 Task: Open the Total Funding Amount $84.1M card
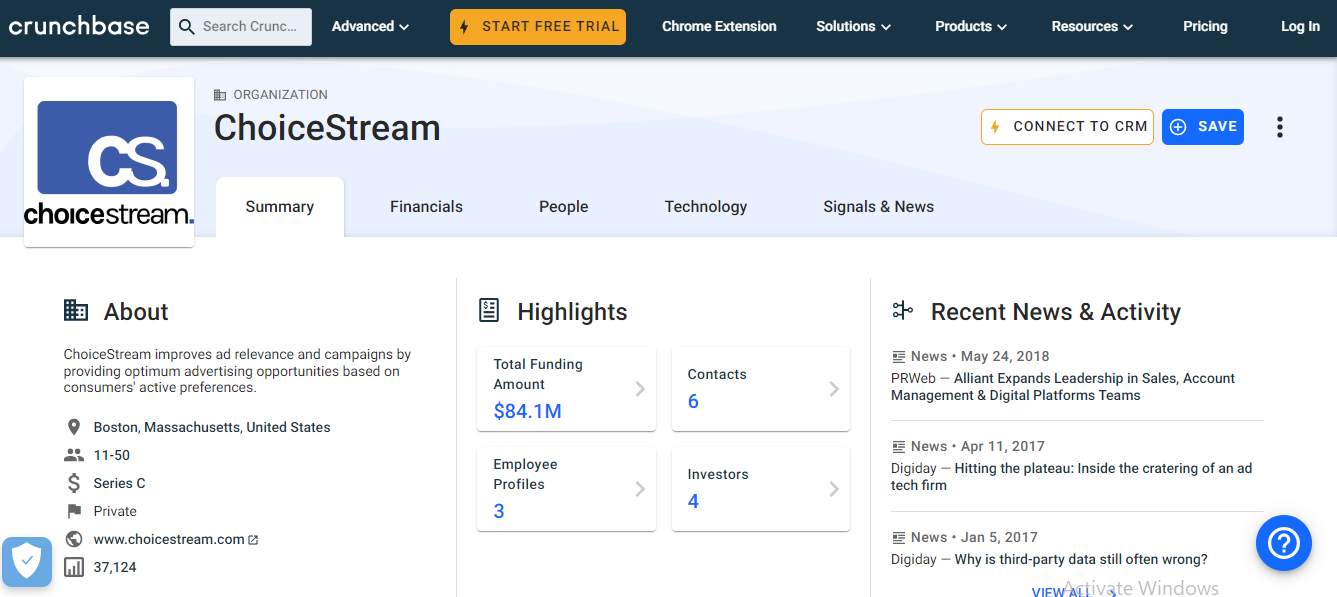566,389
